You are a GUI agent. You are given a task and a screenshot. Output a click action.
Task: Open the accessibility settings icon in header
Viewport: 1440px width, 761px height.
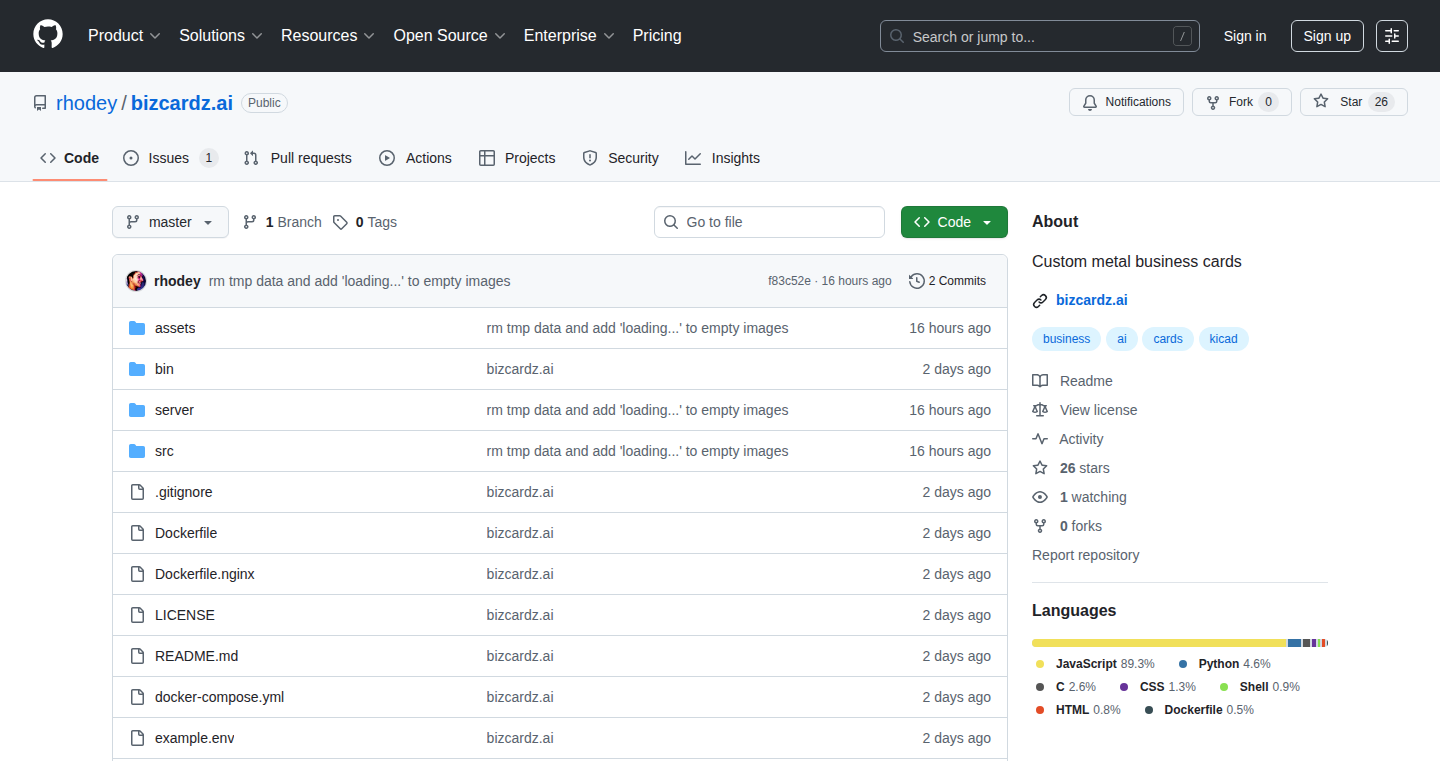click(x=1392, y=36)
